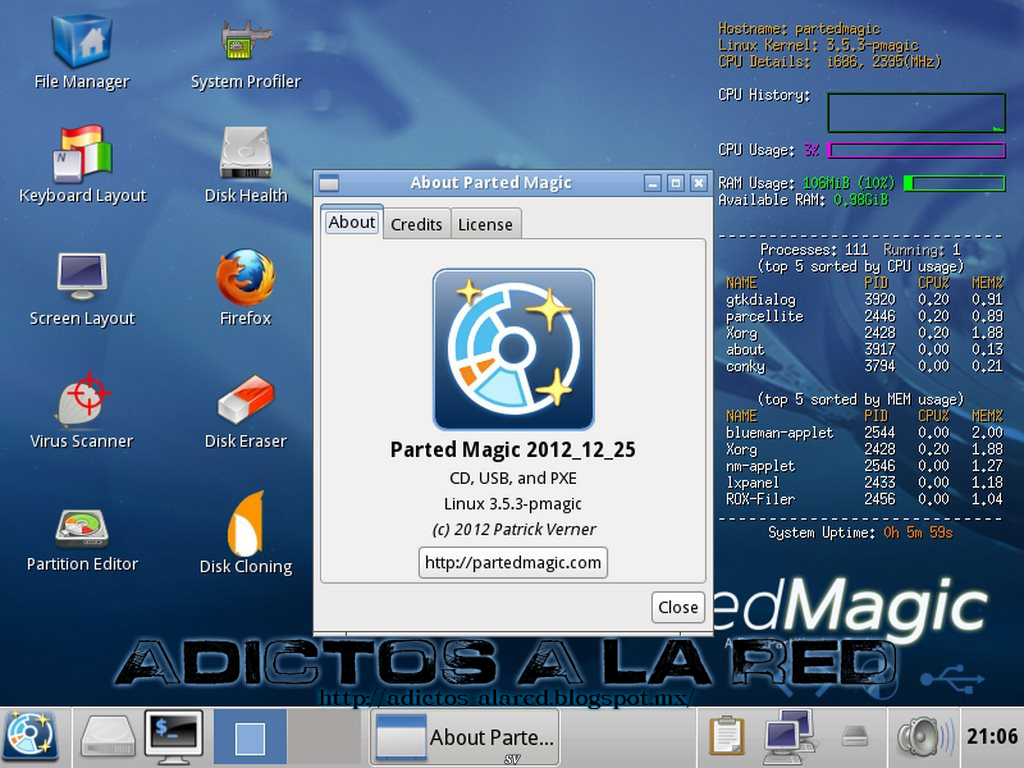Click the 'CD, USB, and PXE' text
1024x768 pixels.
click(x=513, y=479)
